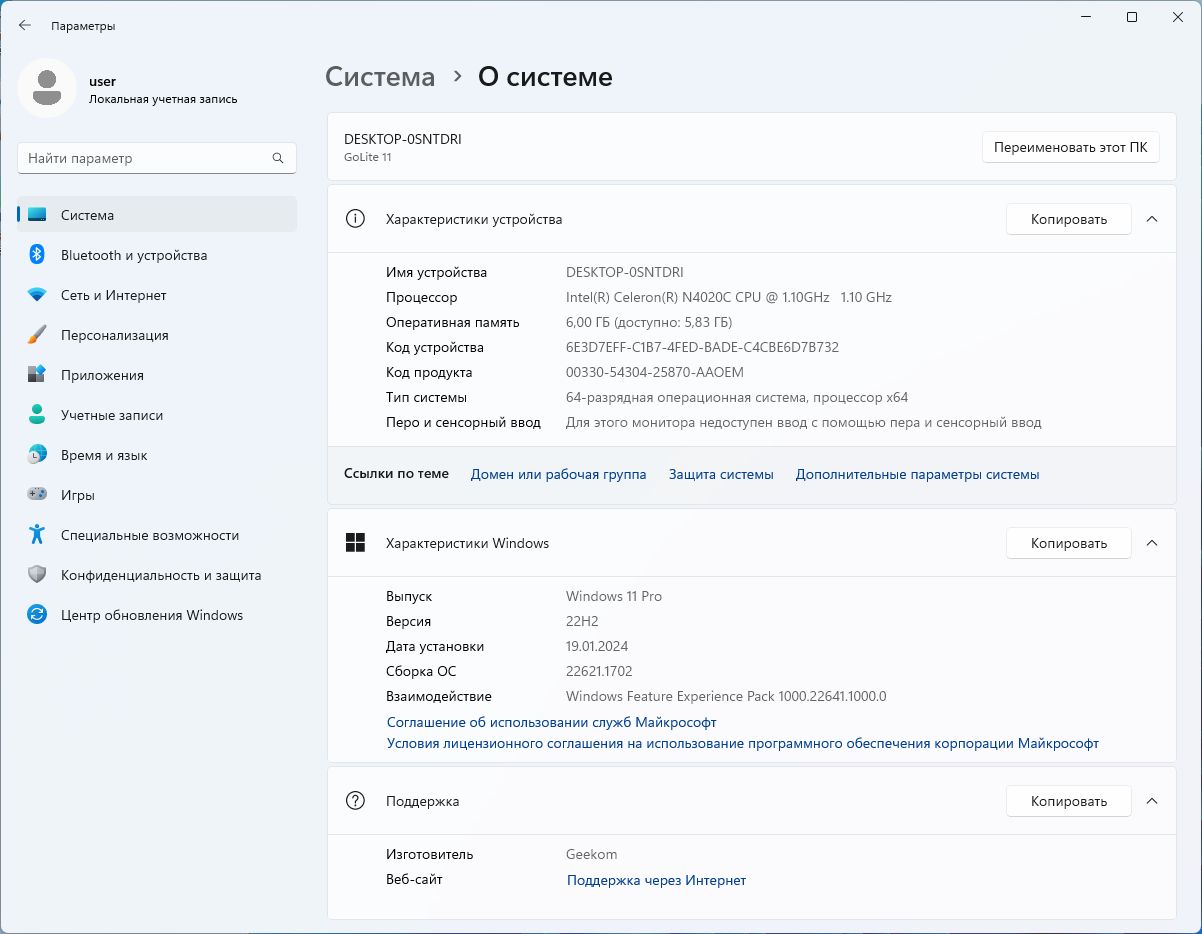Click the Учетные записи person icon

37,415
